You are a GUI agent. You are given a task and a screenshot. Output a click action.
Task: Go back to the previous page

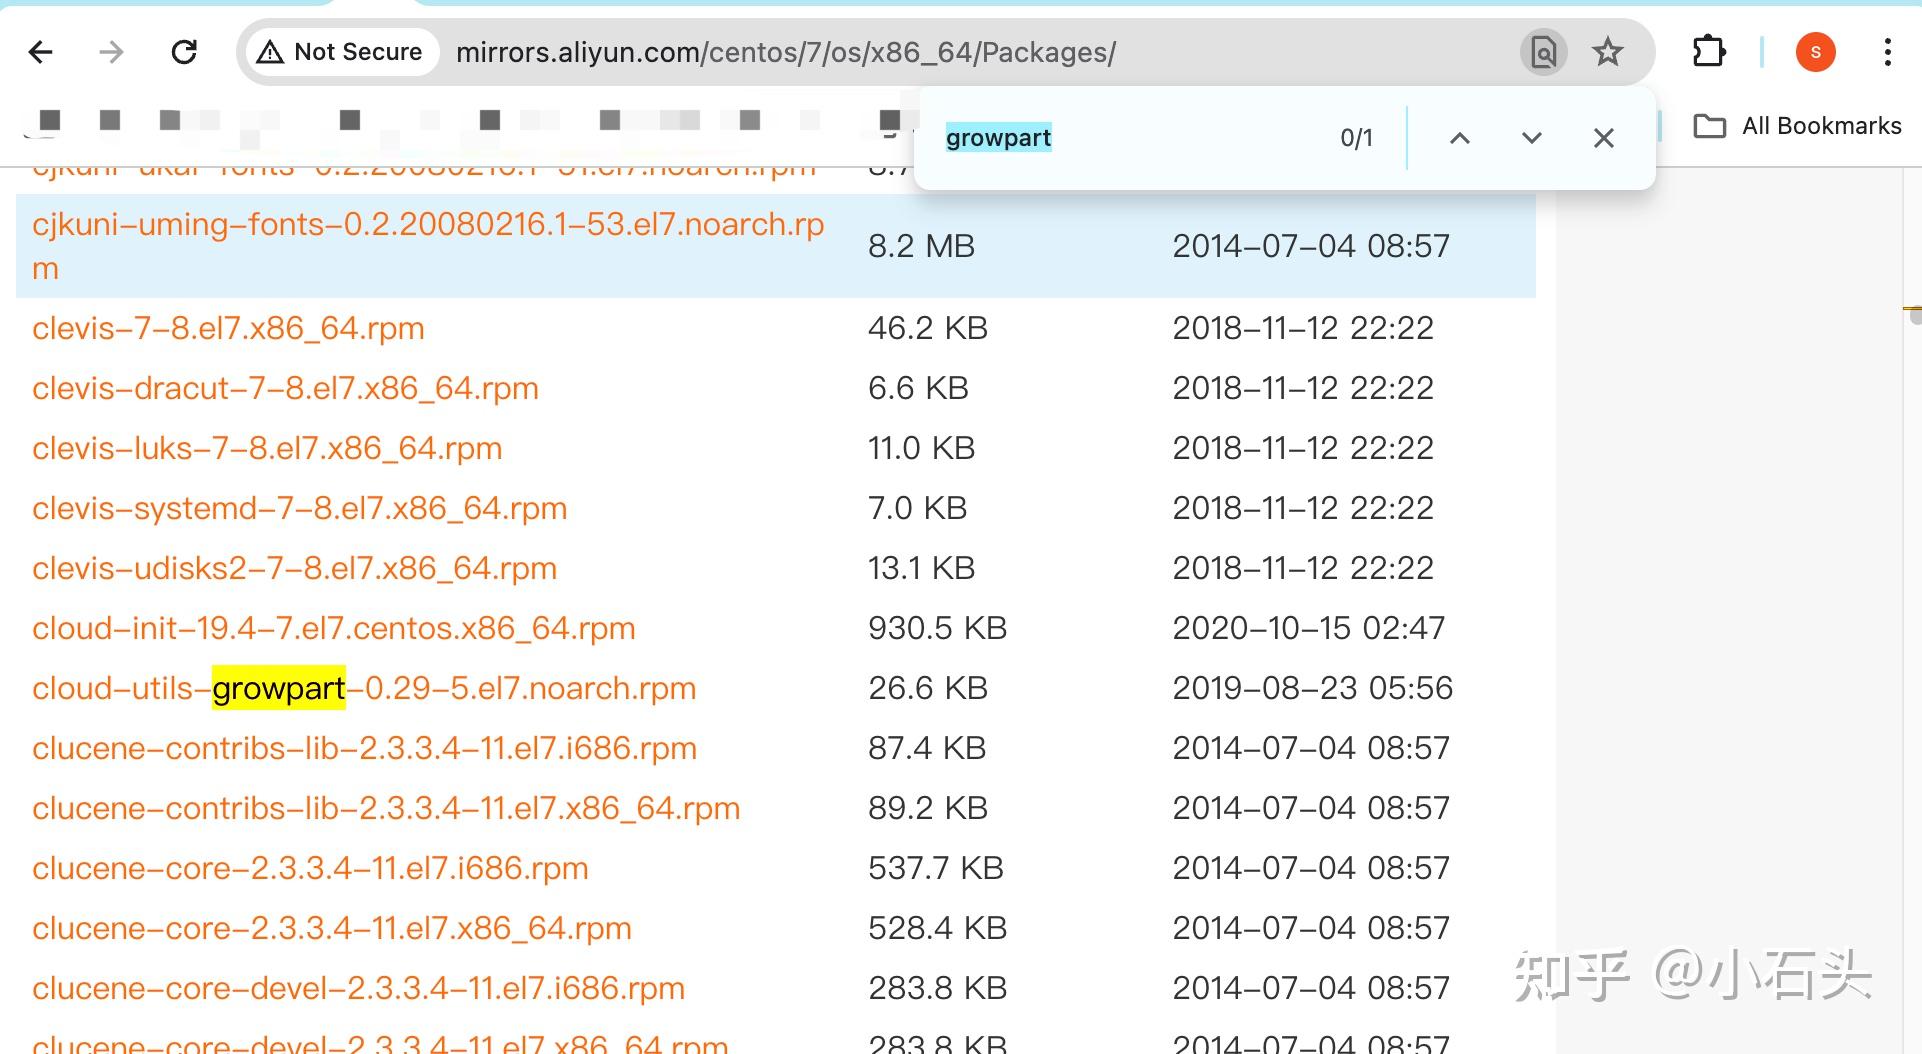[41, 52]
